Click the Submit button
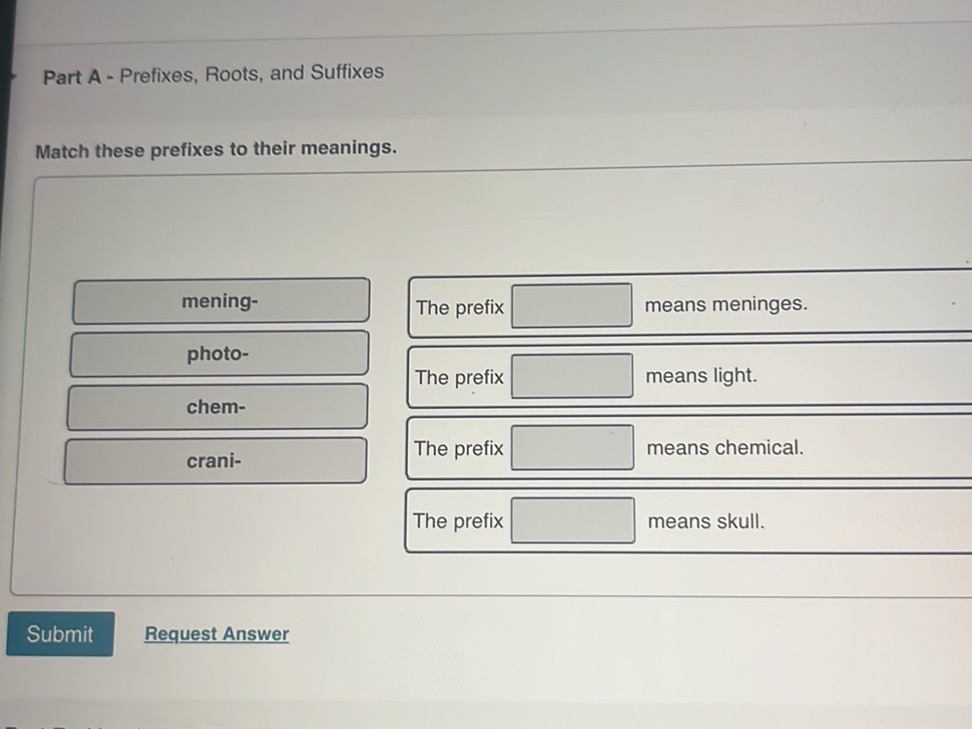The image size is (972, 729). click(60, 634)
